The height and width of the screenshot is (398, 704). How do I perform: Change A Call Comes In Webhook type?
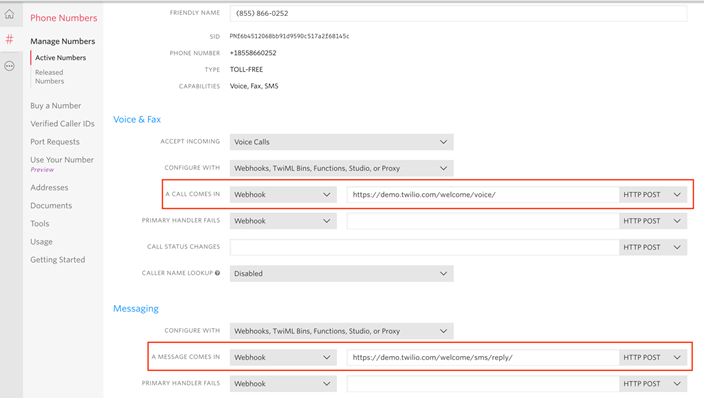283,195
